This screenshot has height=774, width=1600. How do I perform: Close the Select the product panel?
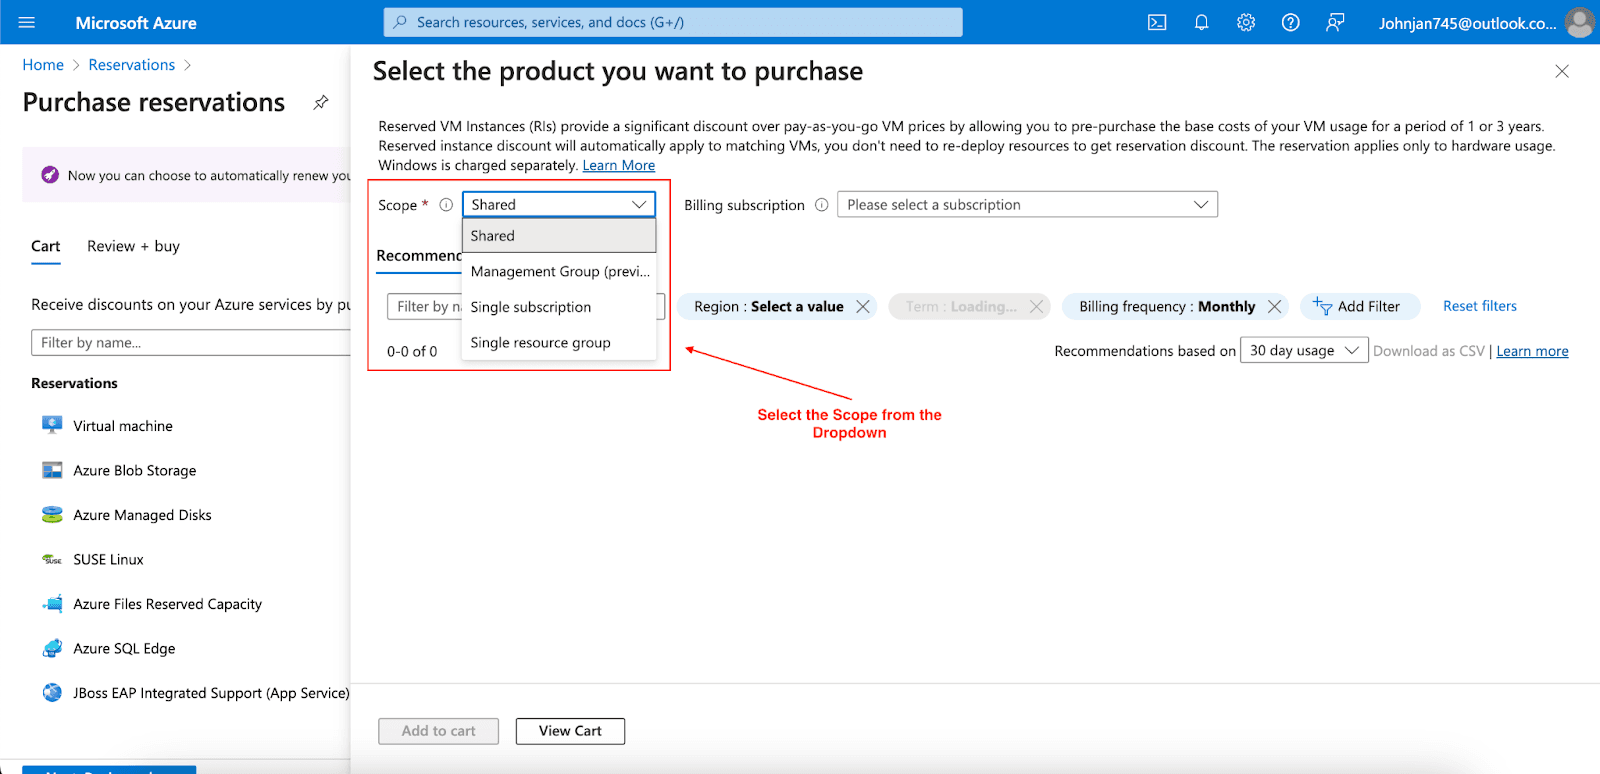(1562, 71)
